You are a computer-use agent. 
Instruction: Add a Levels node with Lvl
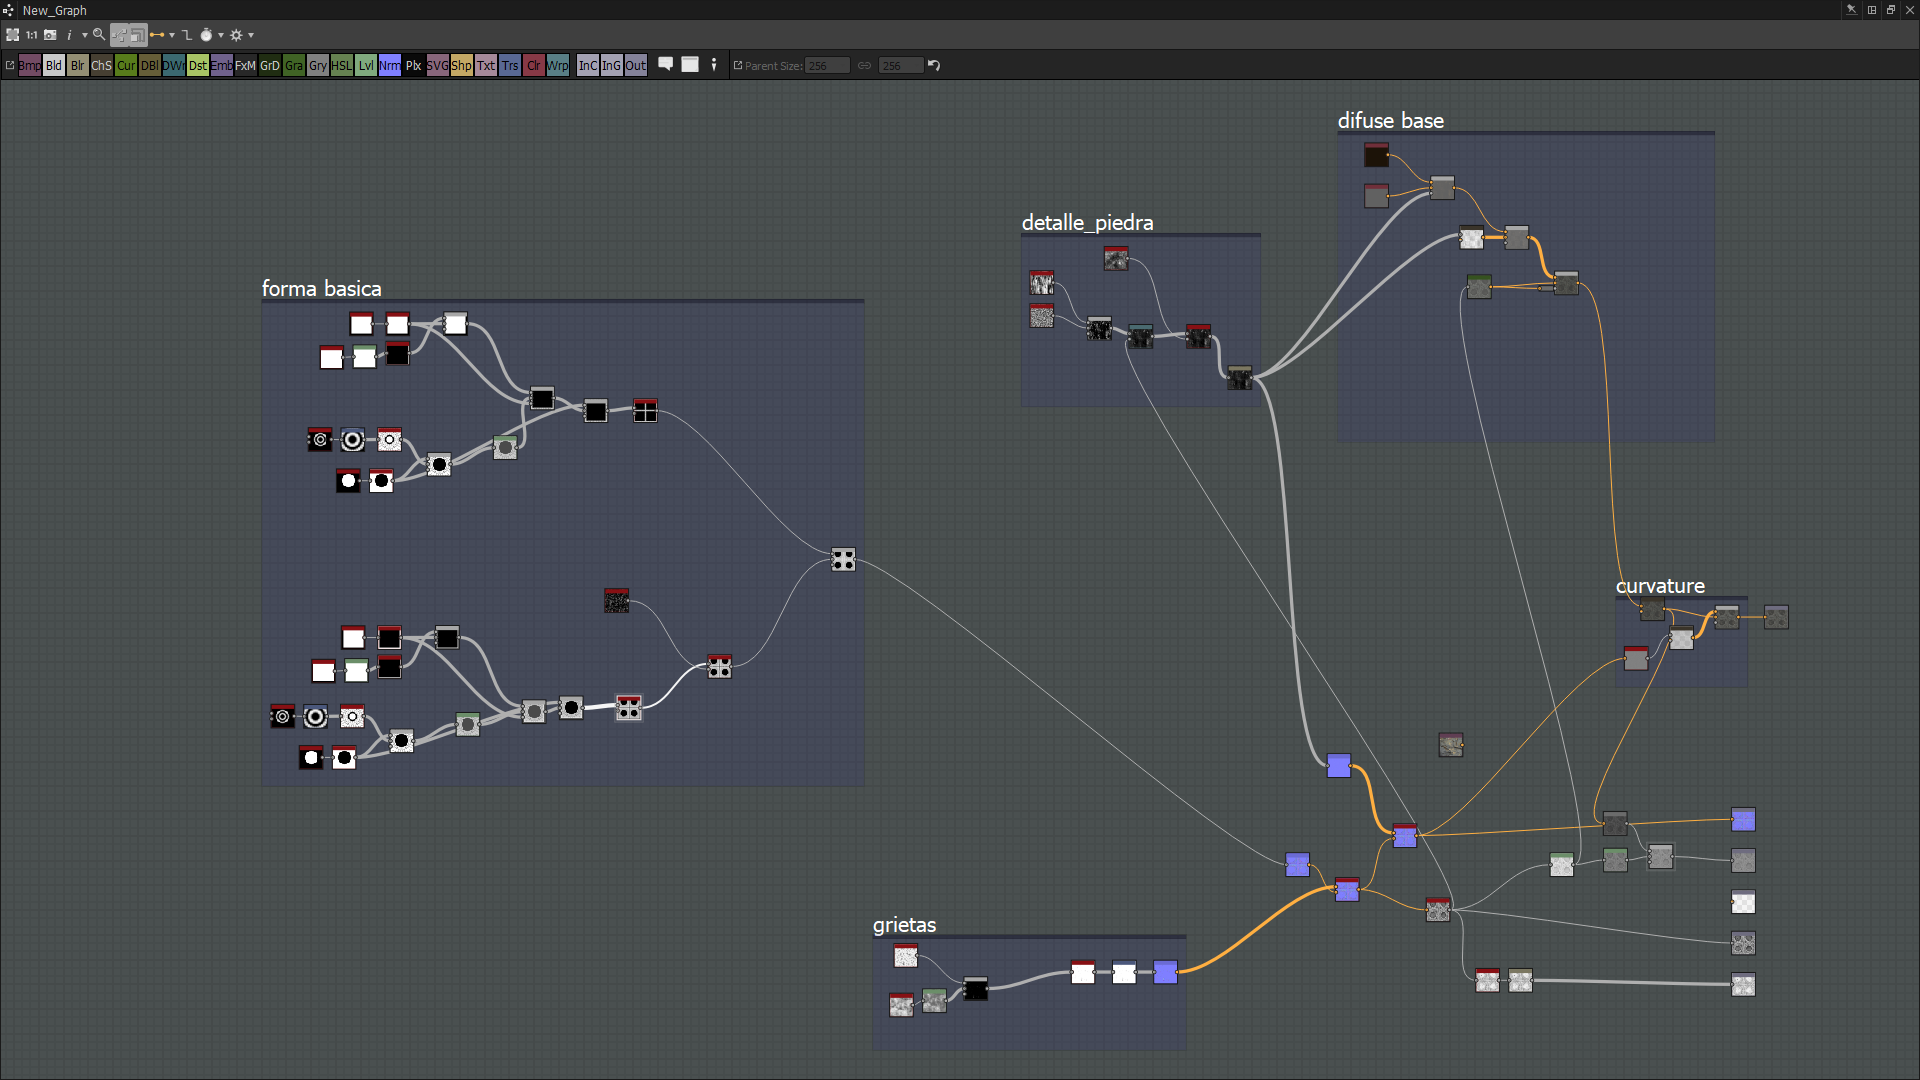[x=366, y=66]
